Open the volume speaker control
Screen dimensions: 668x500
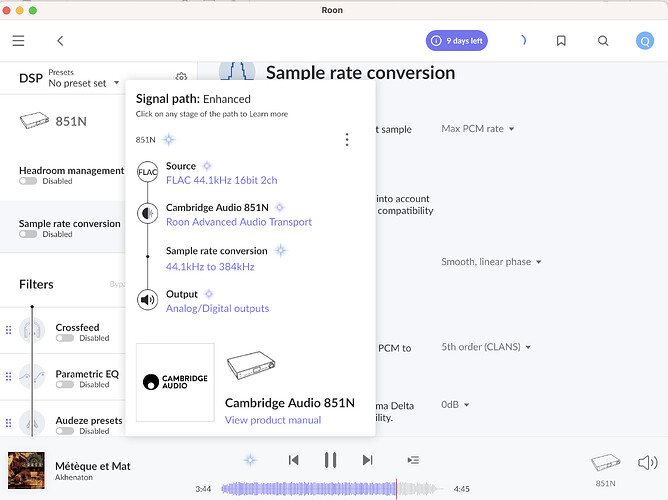(x=648, y=463)
